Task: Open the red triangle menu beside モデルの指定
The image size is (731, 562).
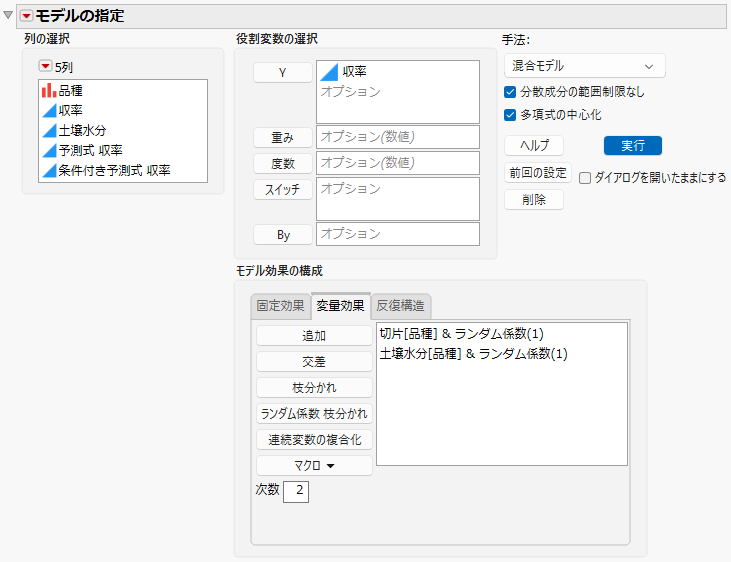Action: 27,16
